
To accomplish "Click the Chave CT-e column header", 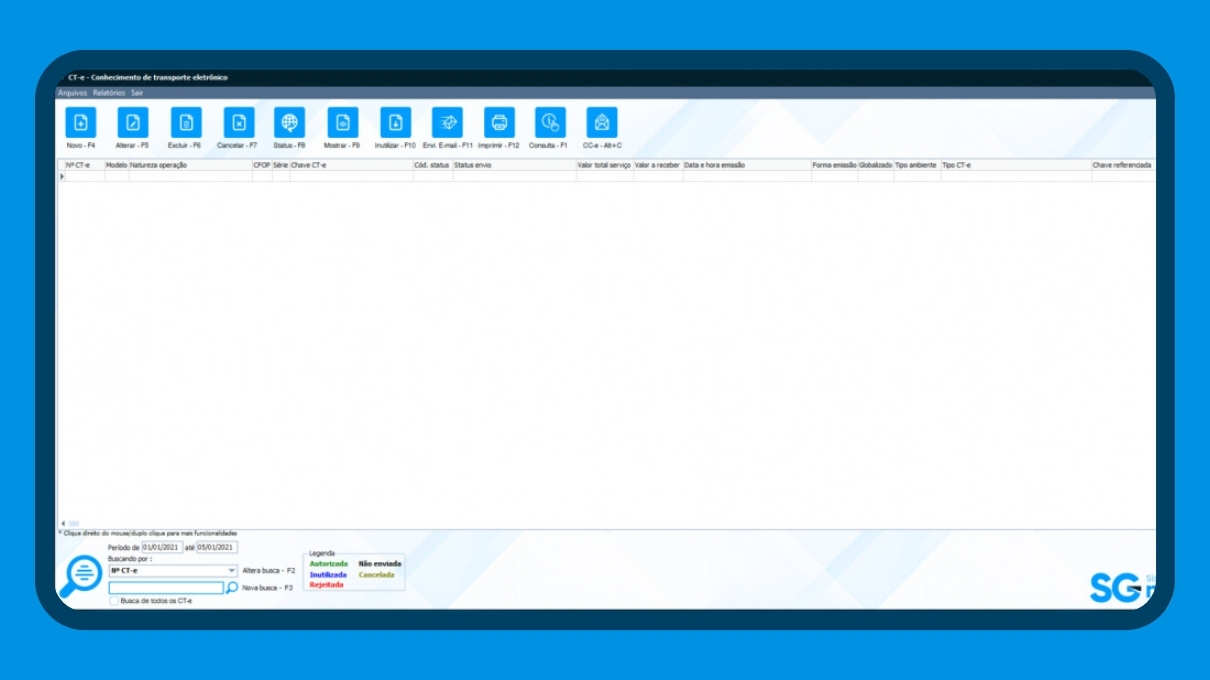I will (351, 165).
